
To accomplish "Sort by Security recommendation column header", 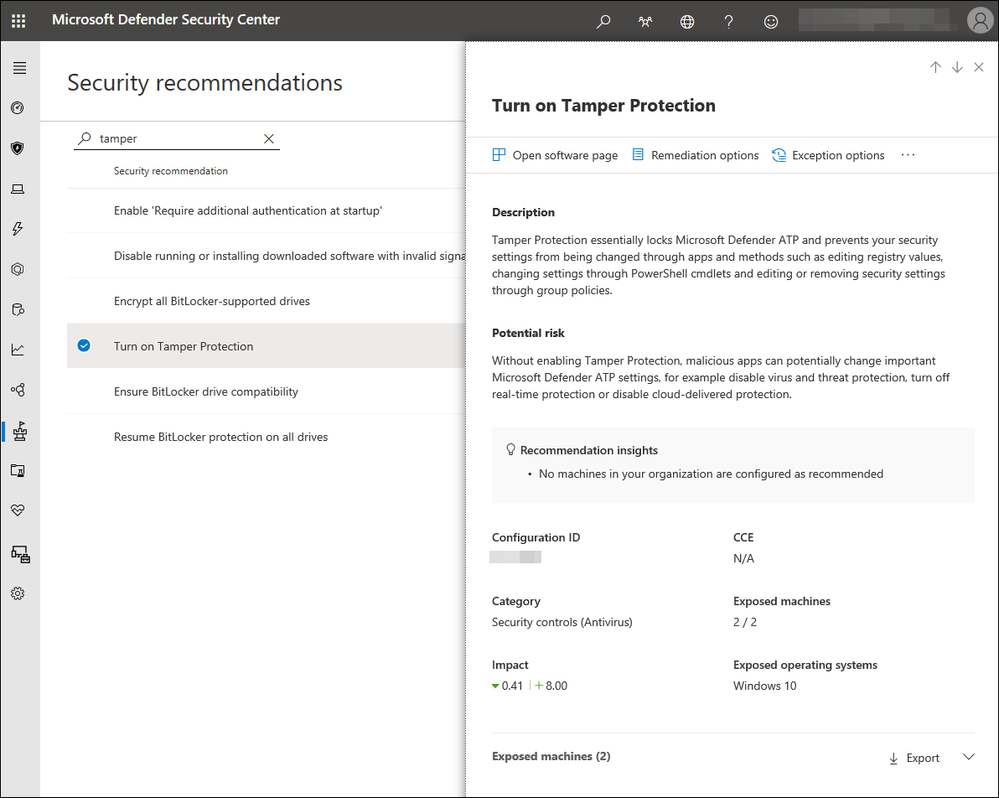I will pyautogui.click(x=171, y=171).
